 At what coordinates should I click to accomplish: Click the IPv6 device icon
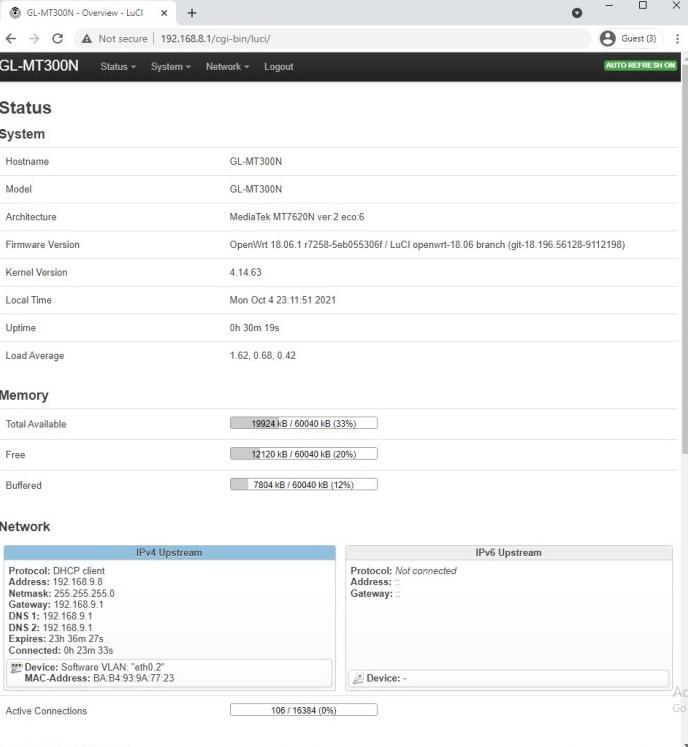click(x=358, y=678)
